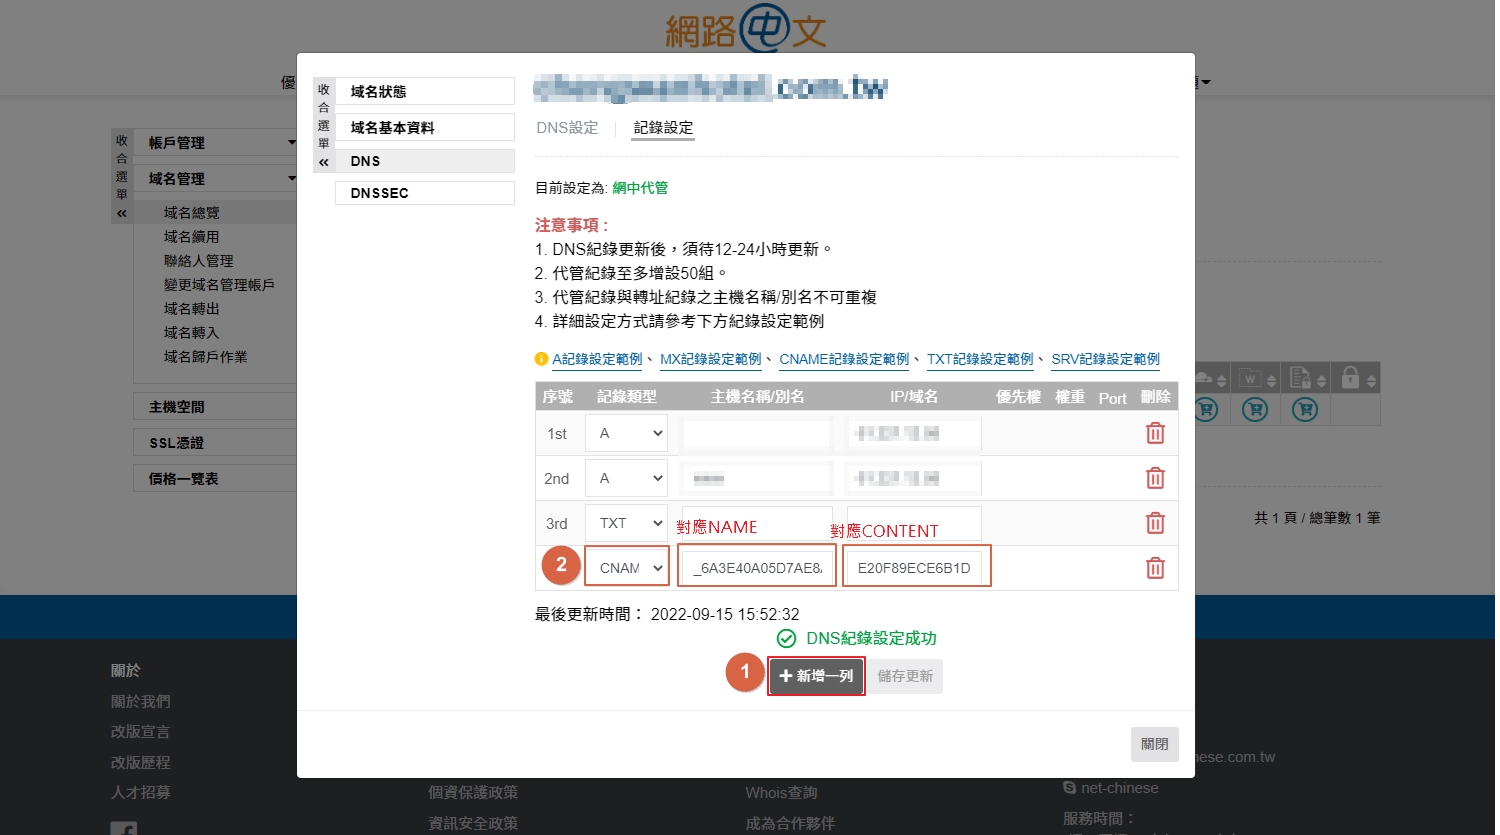Open the CNAME record type dropdown
The image size is (1500, 835).
(627, 568)
